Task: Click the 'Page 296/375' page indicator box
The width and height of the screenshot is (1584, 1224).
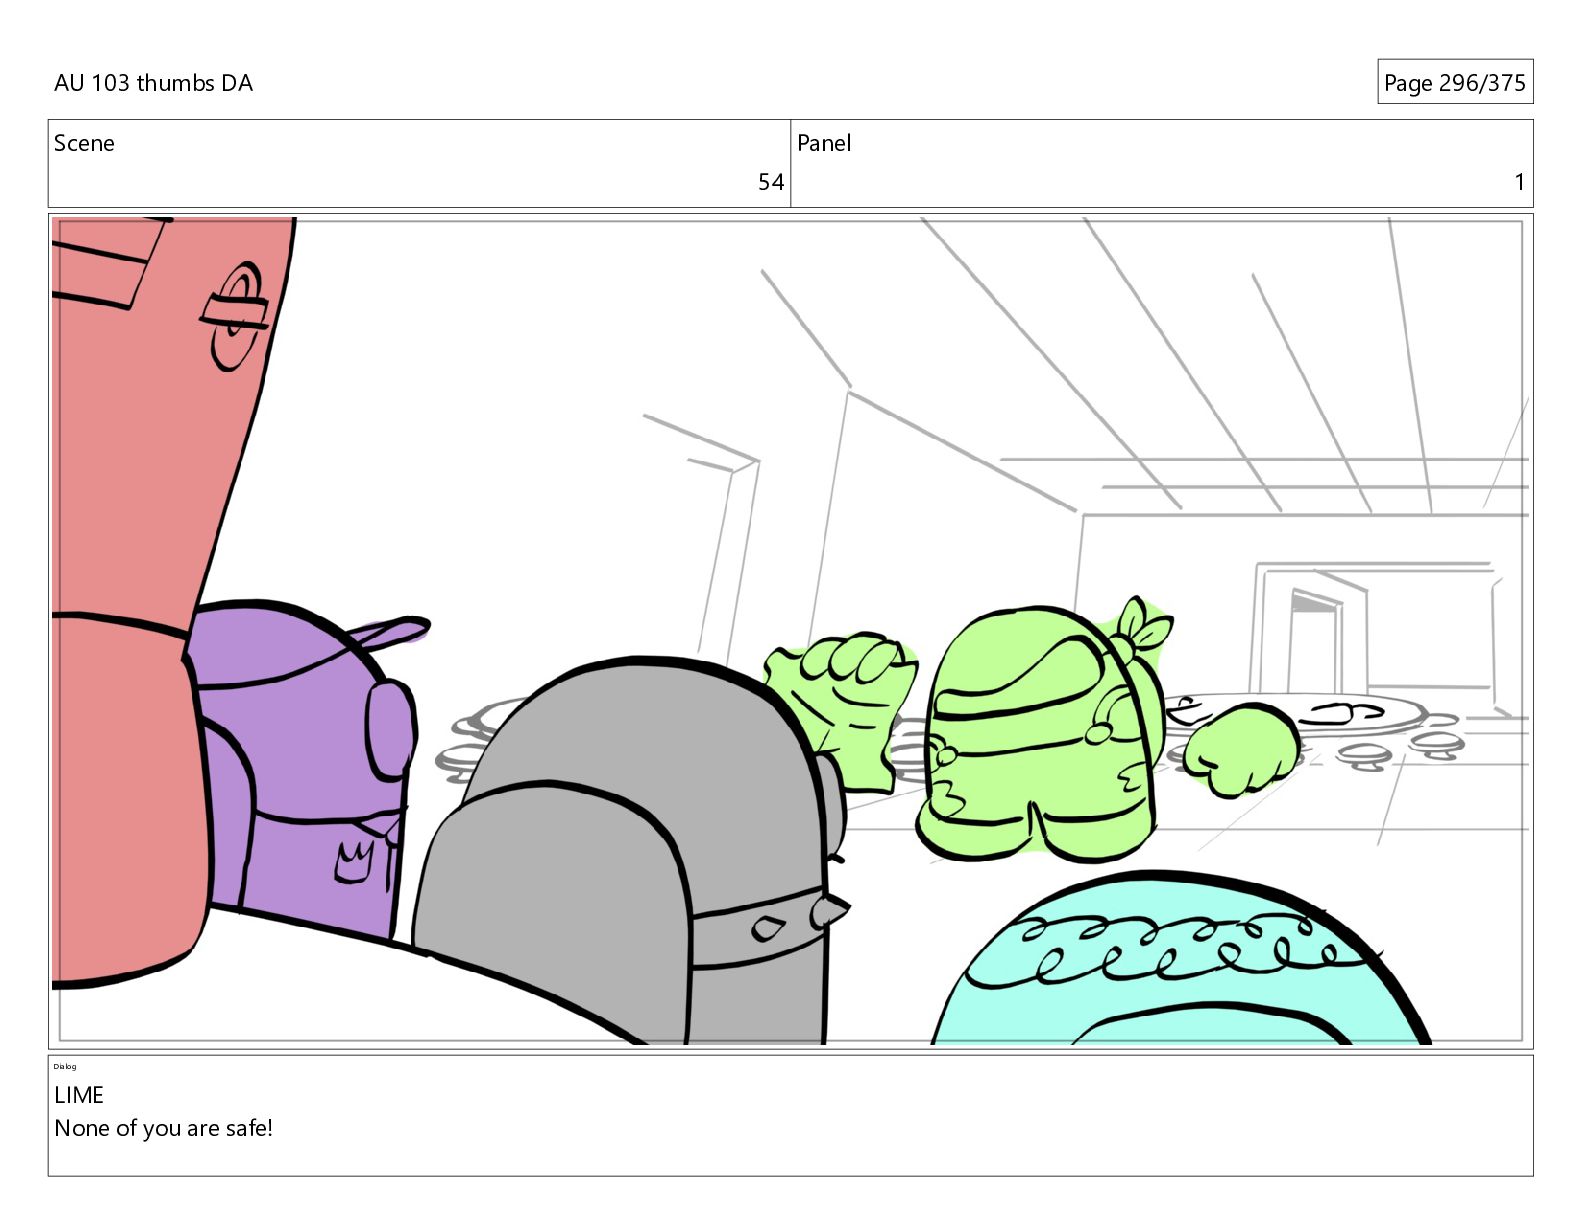Action: point(1455,82)
